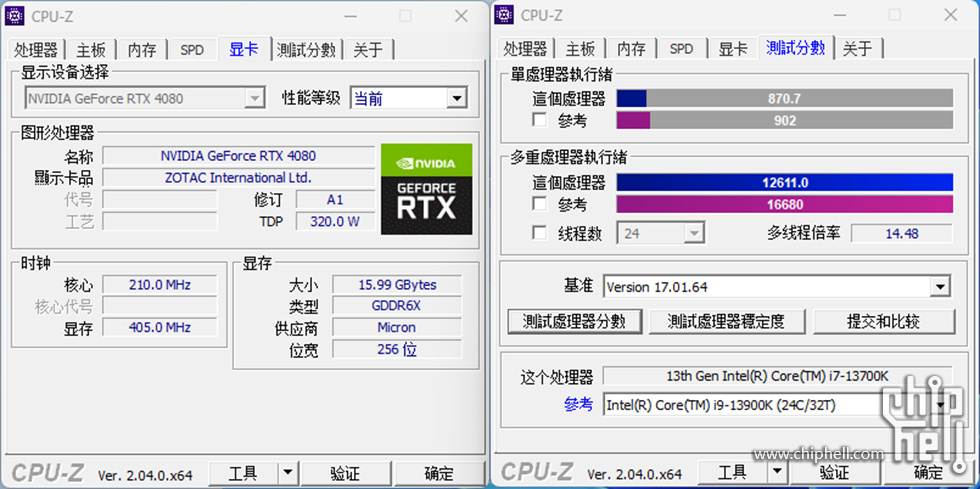Image resolution: width=980 pixels, height=489 pixels.
Task: Click the 修订 value A1
Action: click(335, 199)
